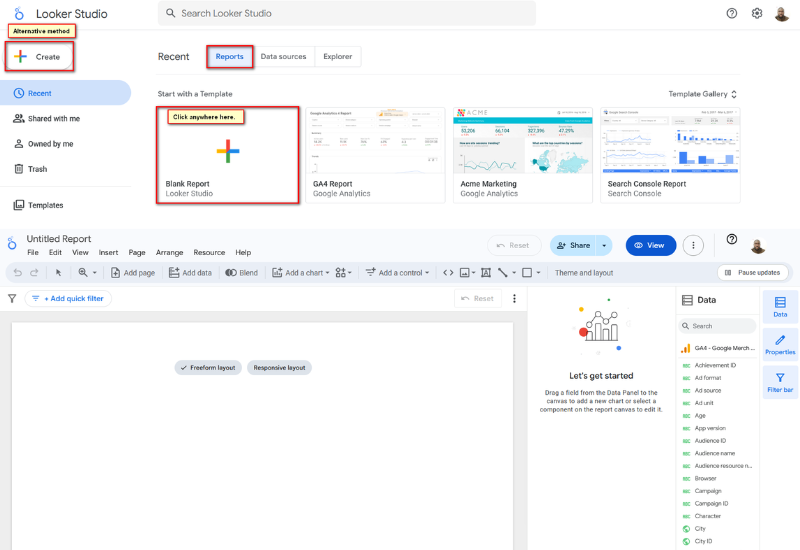Image resolution: width=800 pixels, height=550 pixels.
Task: Select Responsive layout chip
Action: (279, 368)
